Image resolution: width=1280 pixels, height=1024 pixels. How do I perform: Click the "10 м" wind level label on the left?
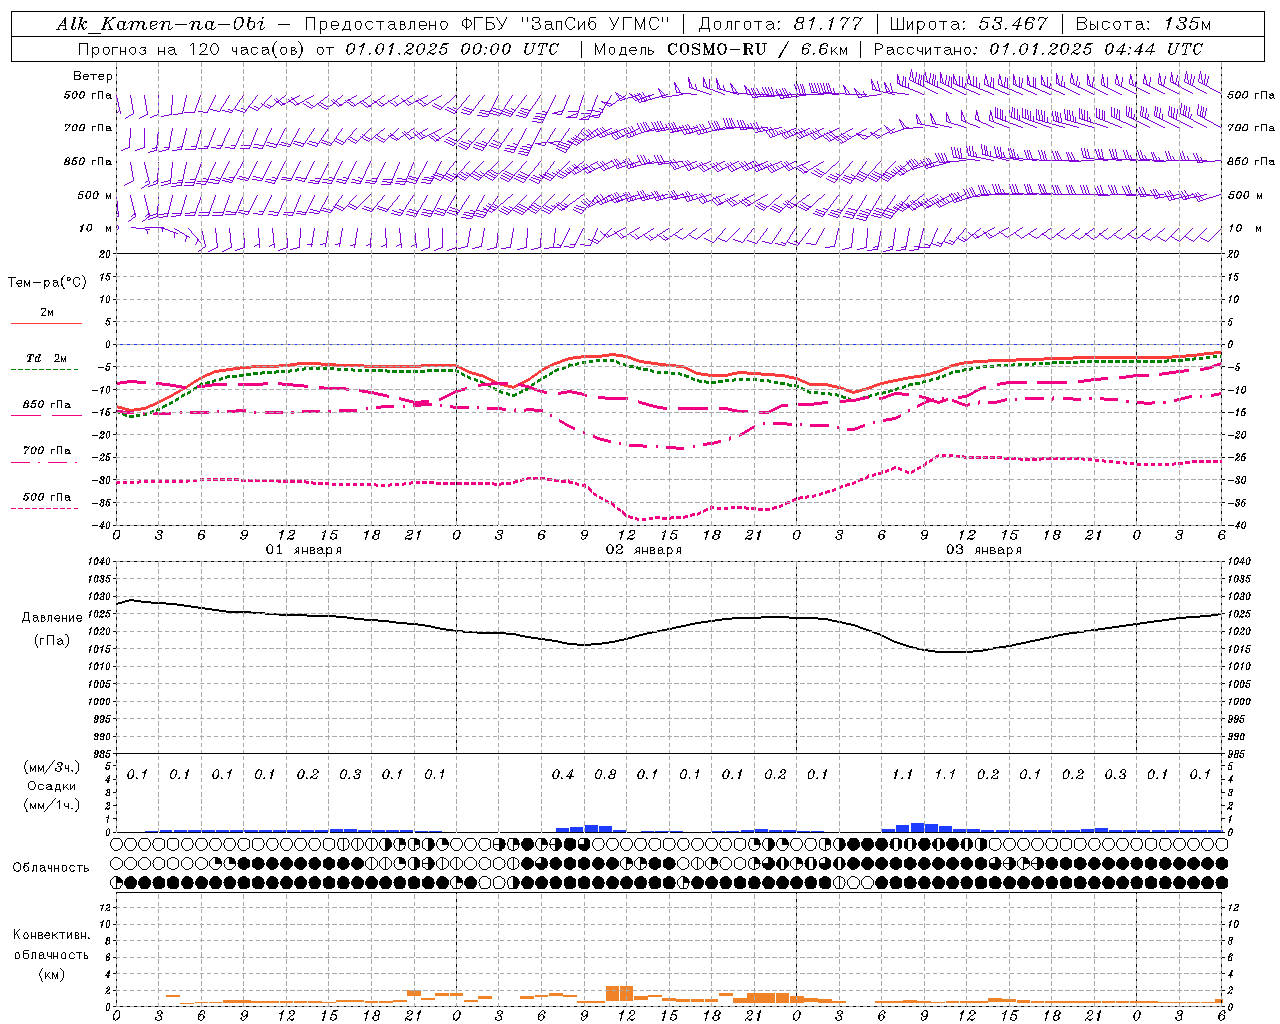click(95, 228)
